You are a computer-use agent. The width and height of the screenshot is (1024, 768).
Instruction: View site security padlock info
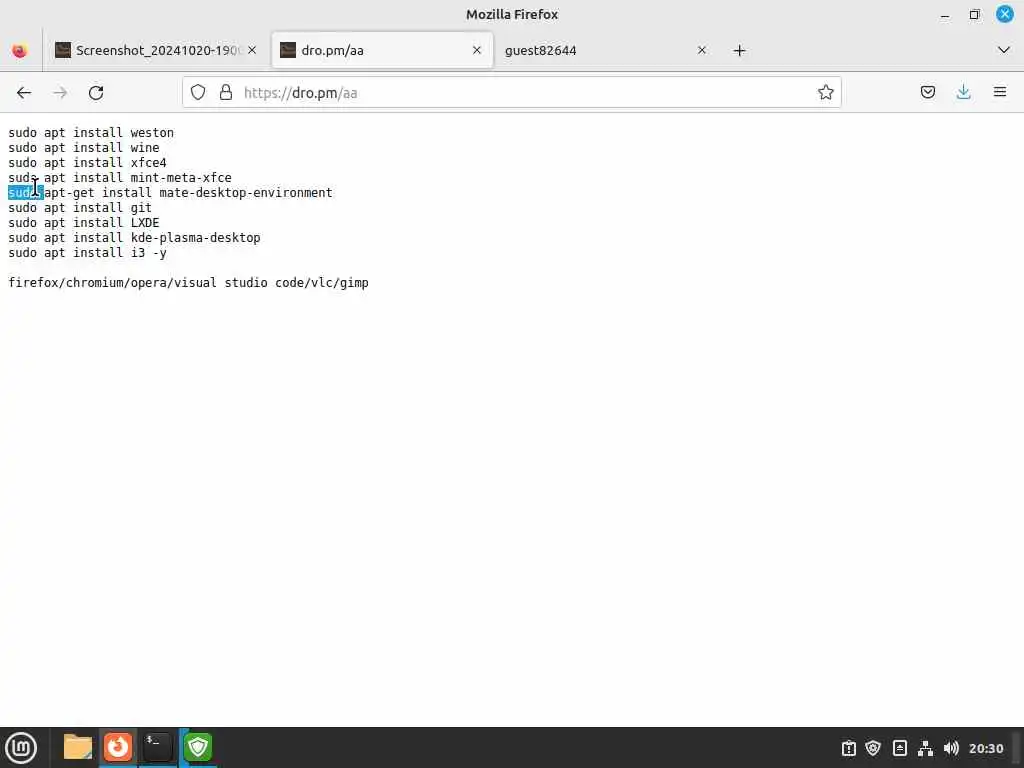coord(226,93)
